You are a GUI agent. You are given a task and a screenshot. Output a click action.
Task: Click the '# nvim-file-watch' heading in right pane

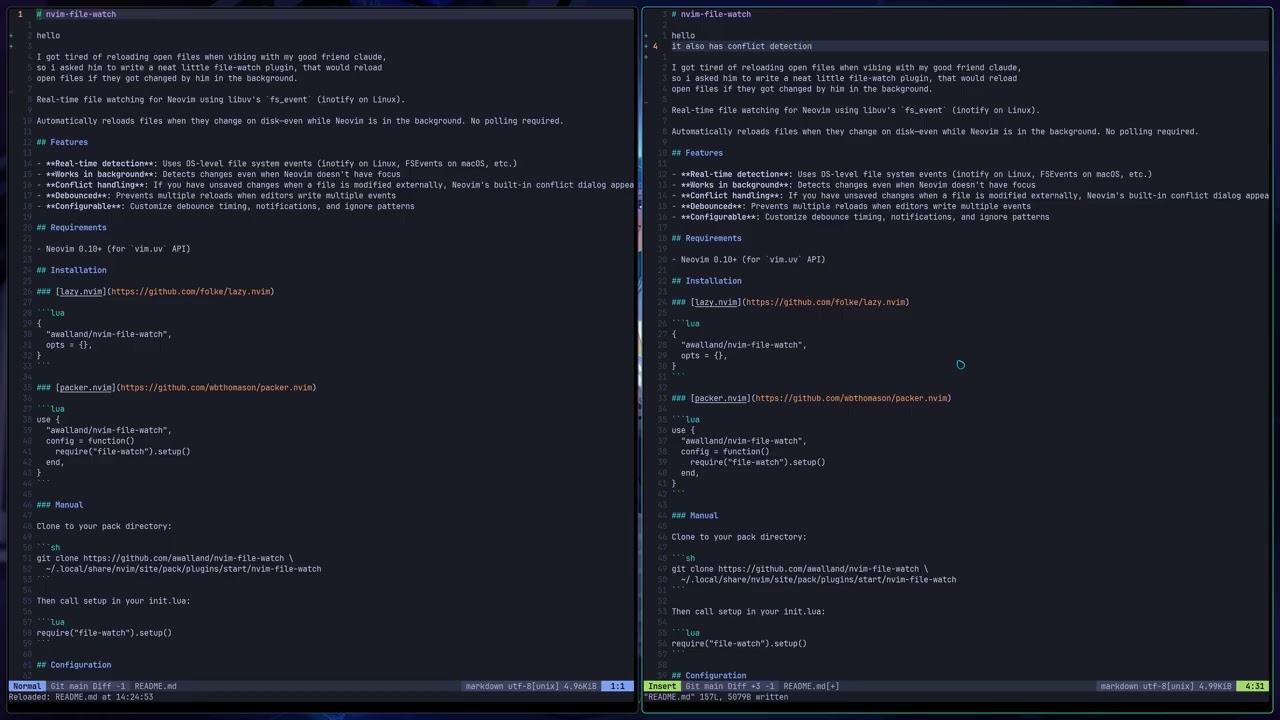point(711,14)
